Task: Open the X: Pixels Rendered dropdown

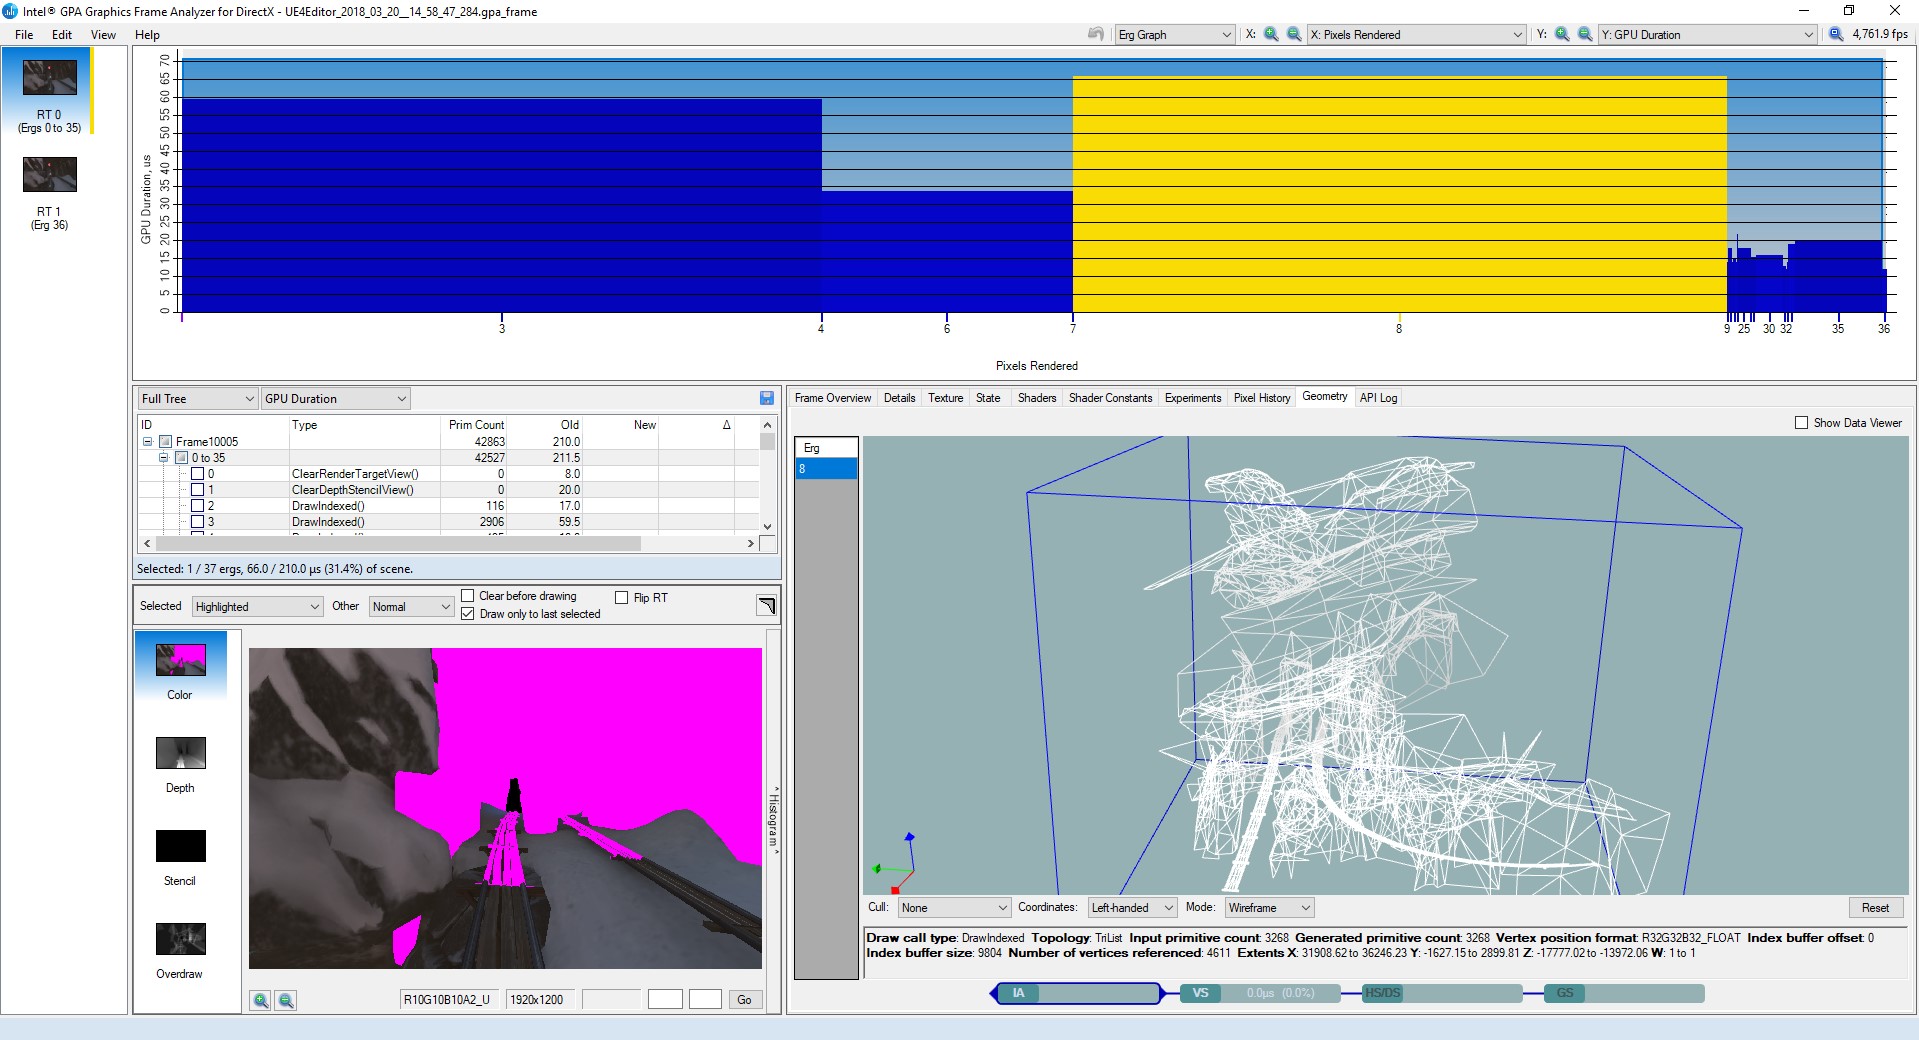Action: (x=1416, y=34)
